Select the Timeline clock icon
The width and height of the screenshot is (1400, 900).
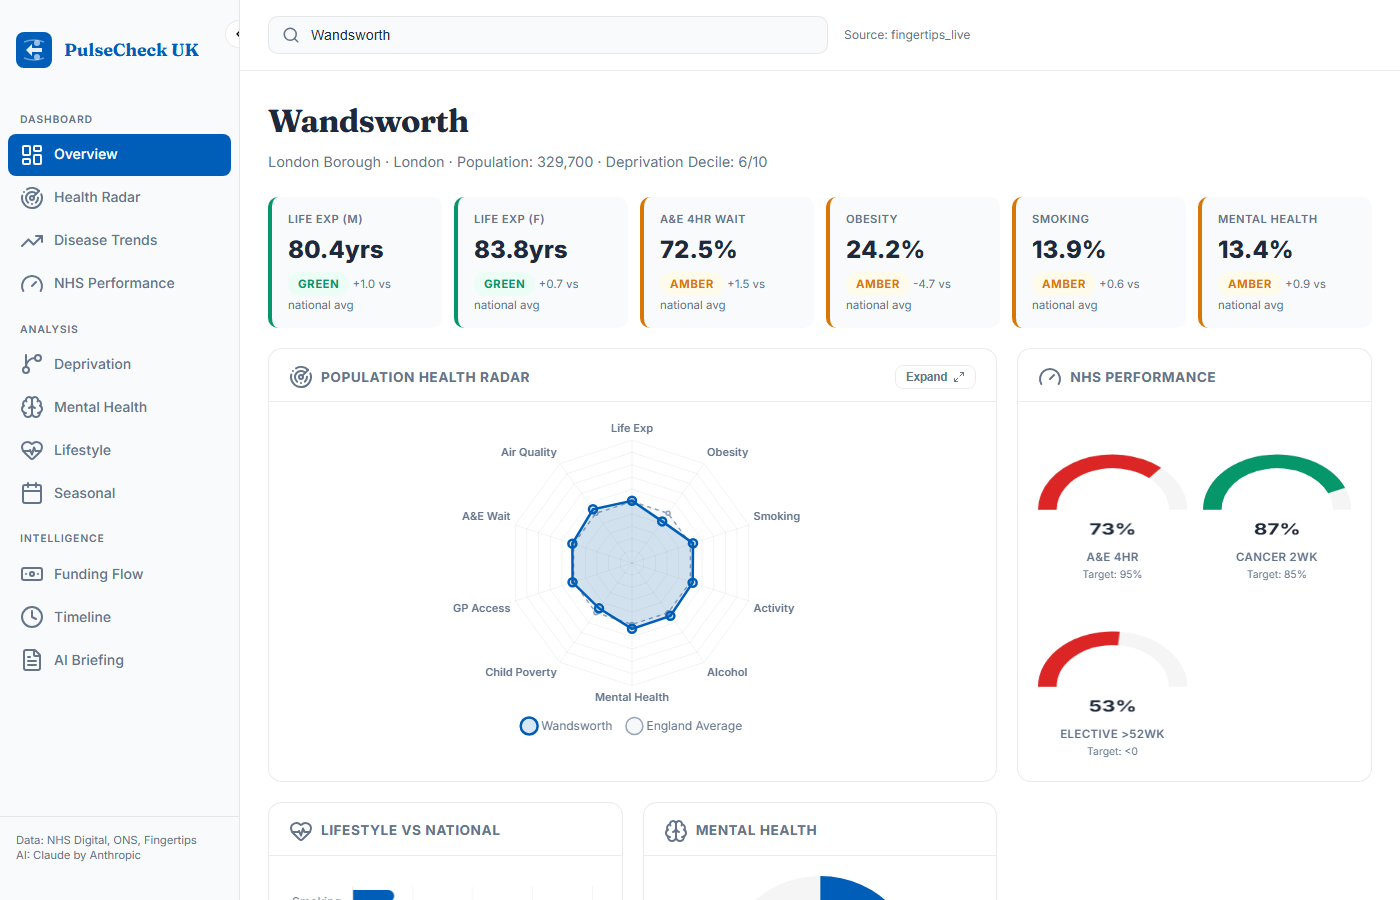[x=30, y=617]
